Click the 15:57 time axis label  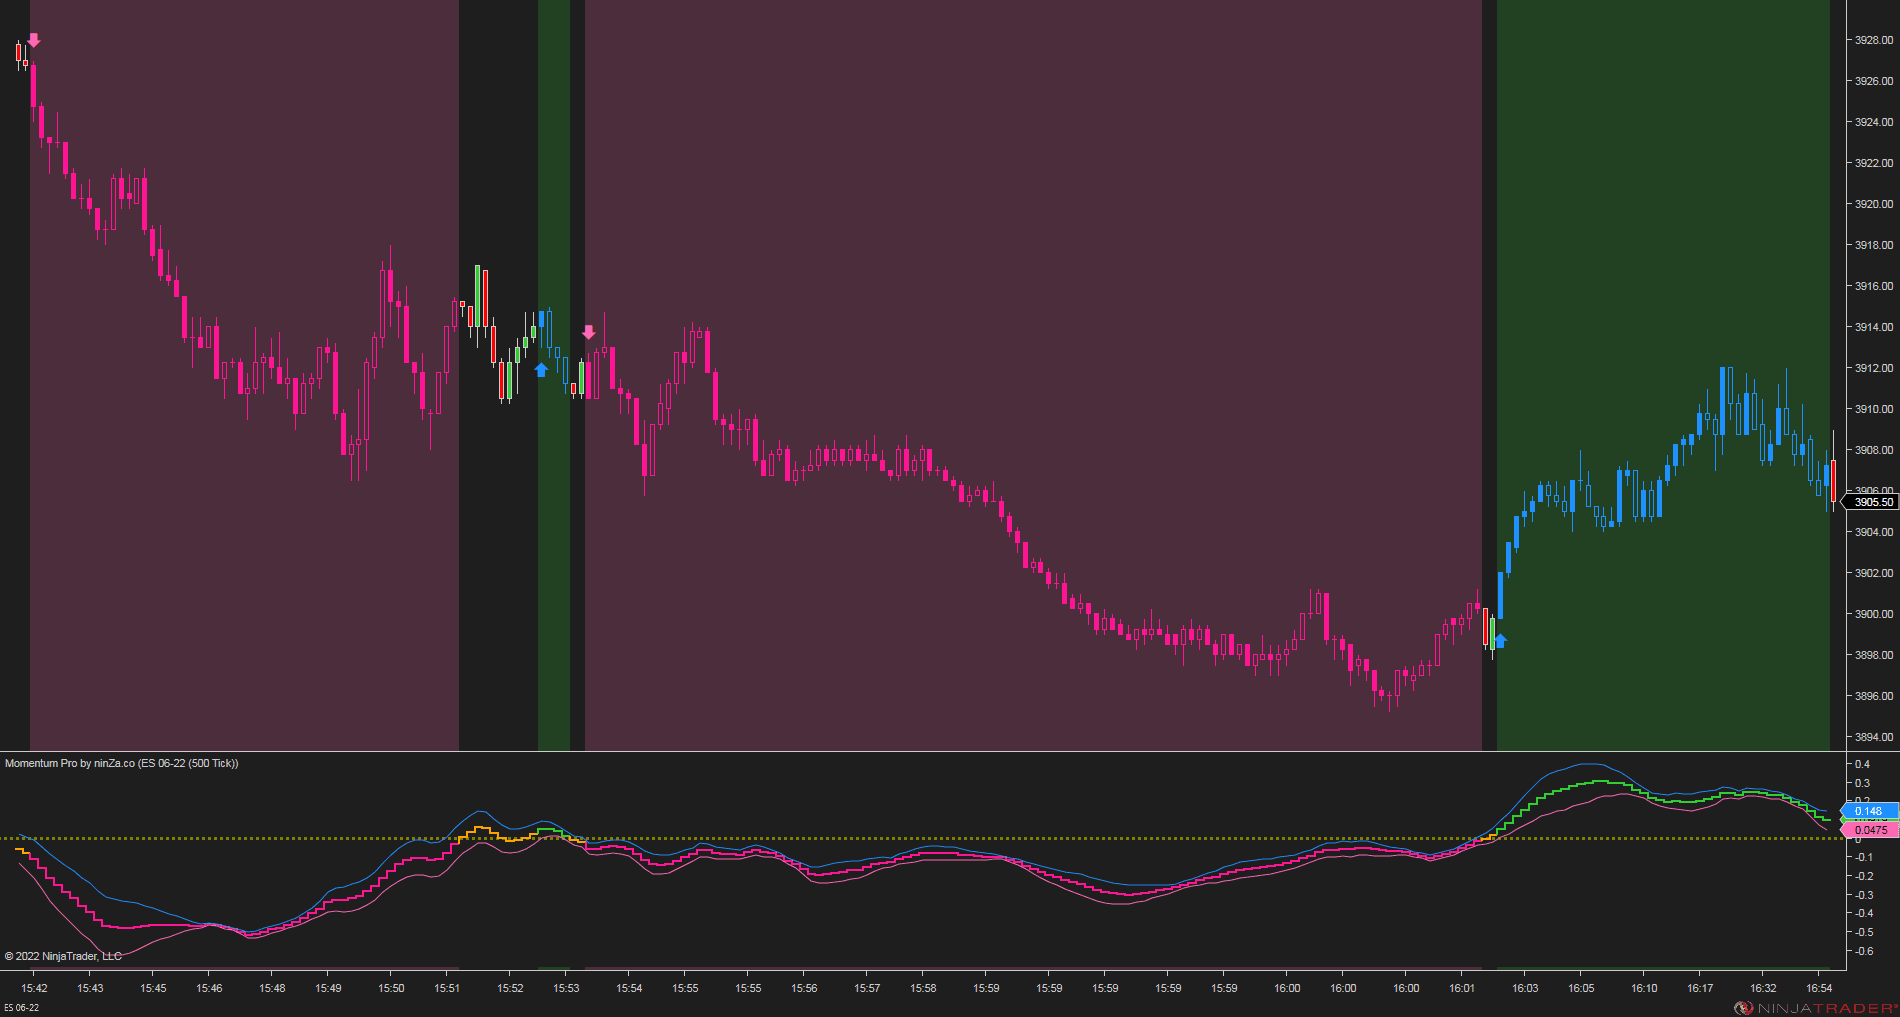pyautogui.click(x=867, y=988)
